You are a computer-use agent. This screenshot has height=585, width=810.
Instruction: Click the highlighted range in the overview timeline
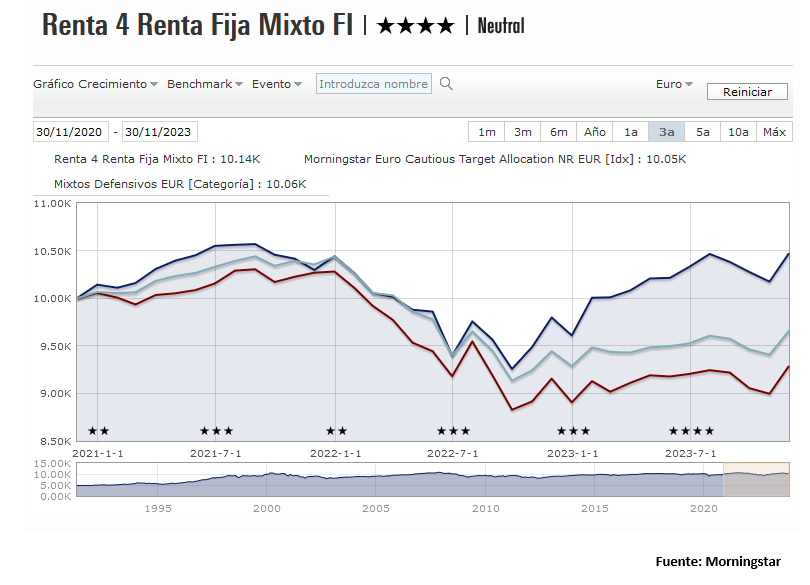pyautogui.click(x=757, y=479)
